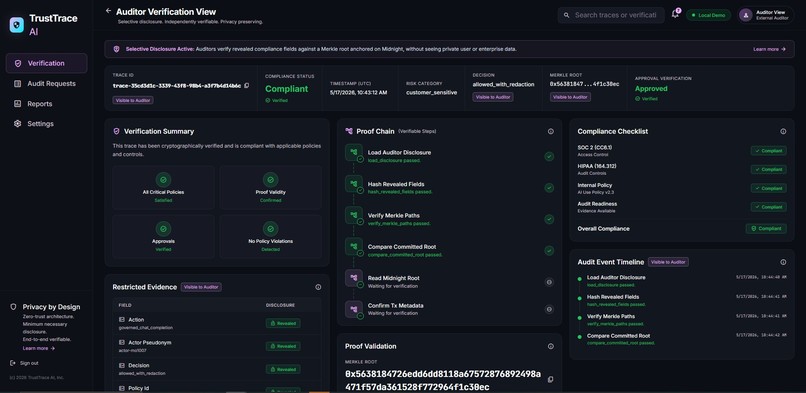Click the green check beside Verify Merkle Paths

click(549, 219)
